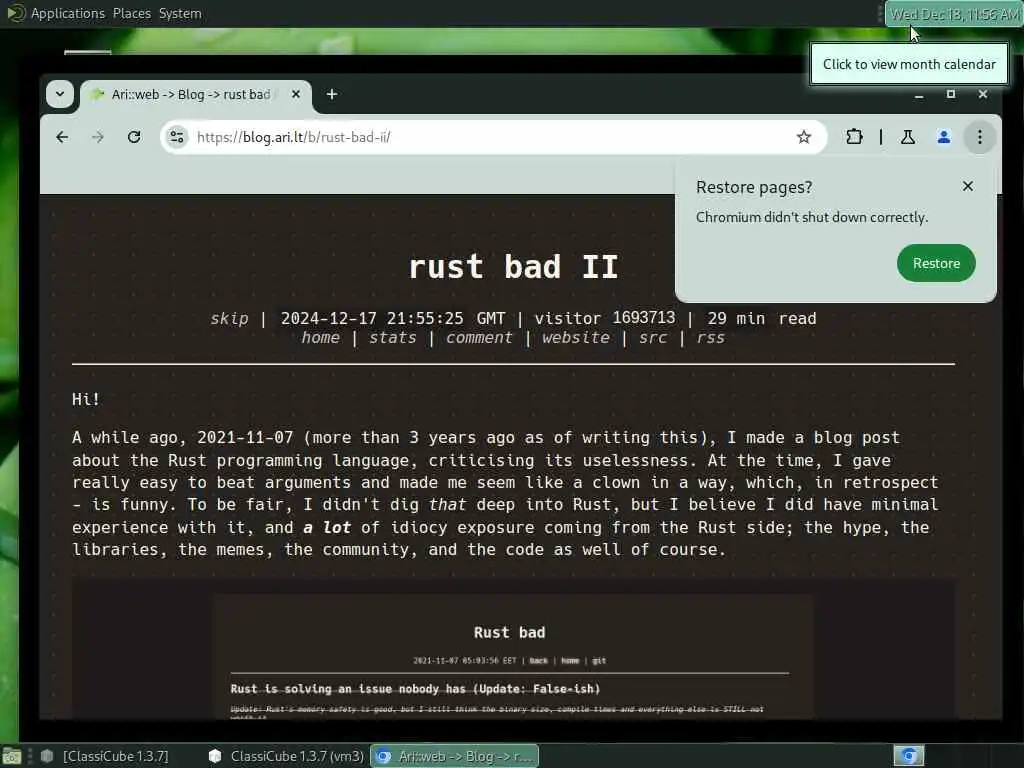
Task: Bookmark this page with the star icon
Action: 804,137
